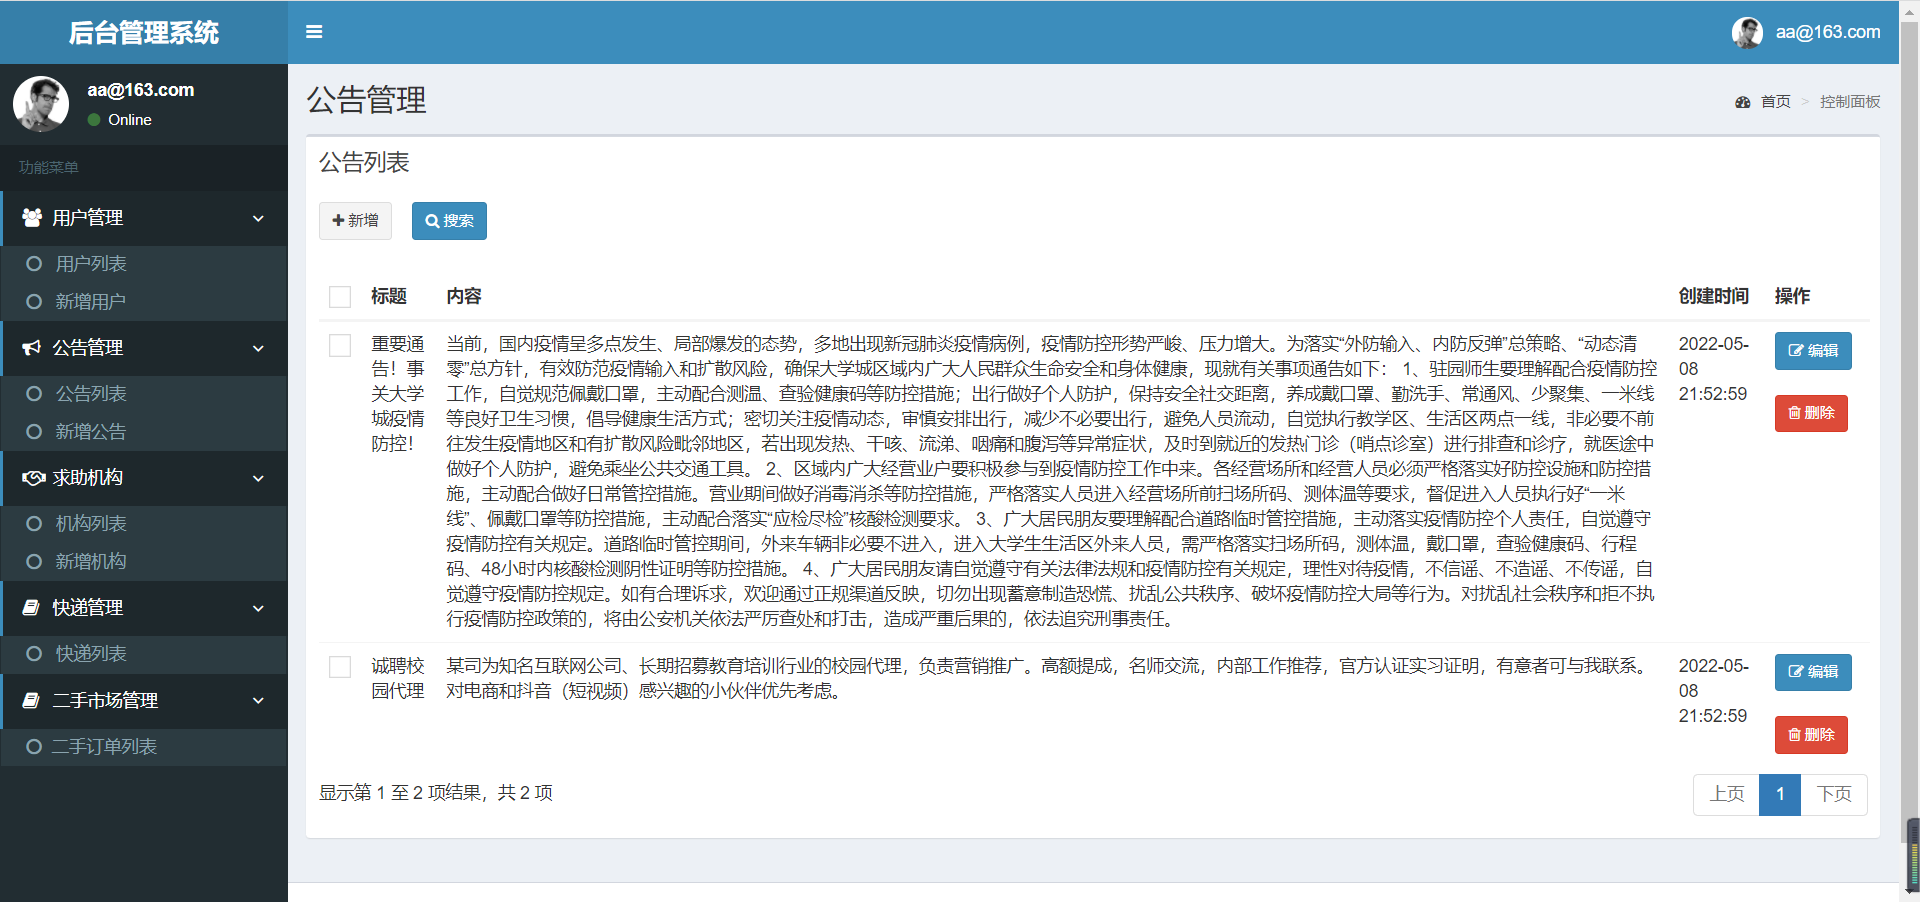Delete the 诚聘校园代理 notice via 删除
This screenshot has width=1920, height=902.
pyautogui.click(x=1811, y=735)
